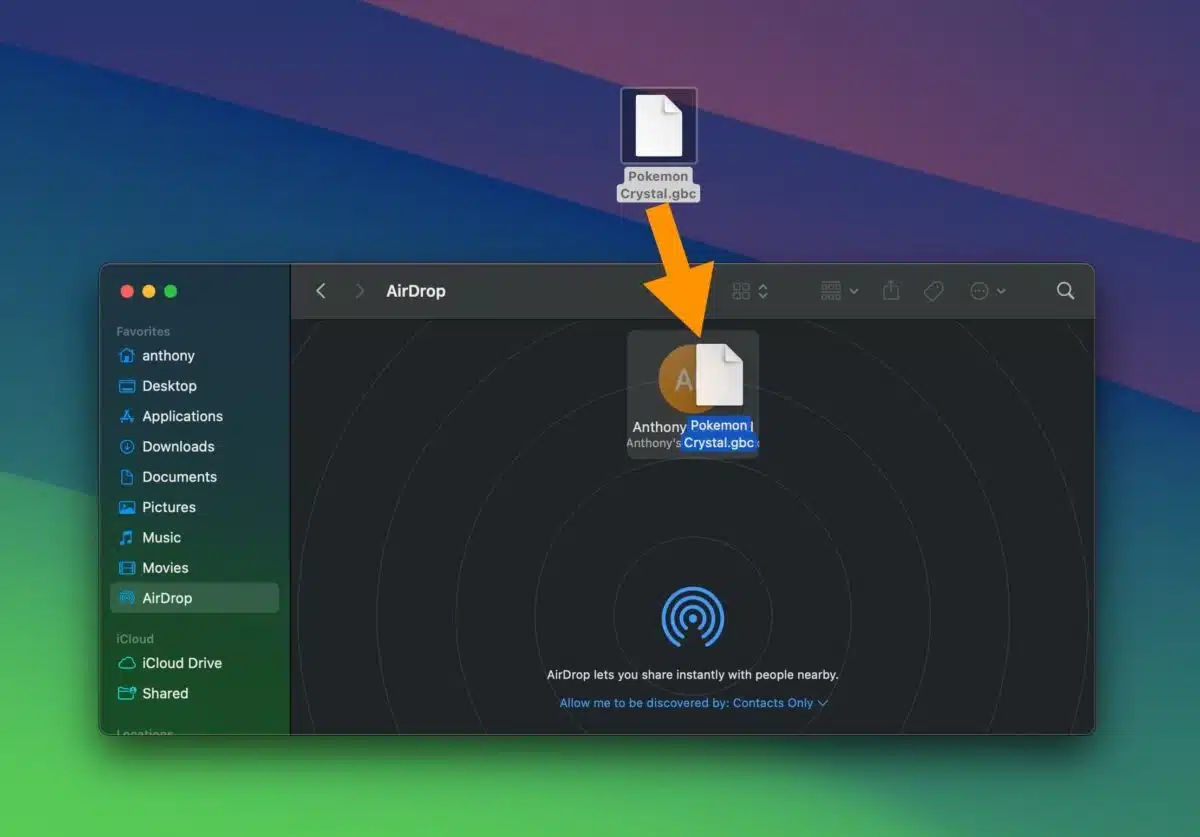Click the back navigation arrow in Finder
The height and width of the screenshot is (837, 1200).
point(321,291)
